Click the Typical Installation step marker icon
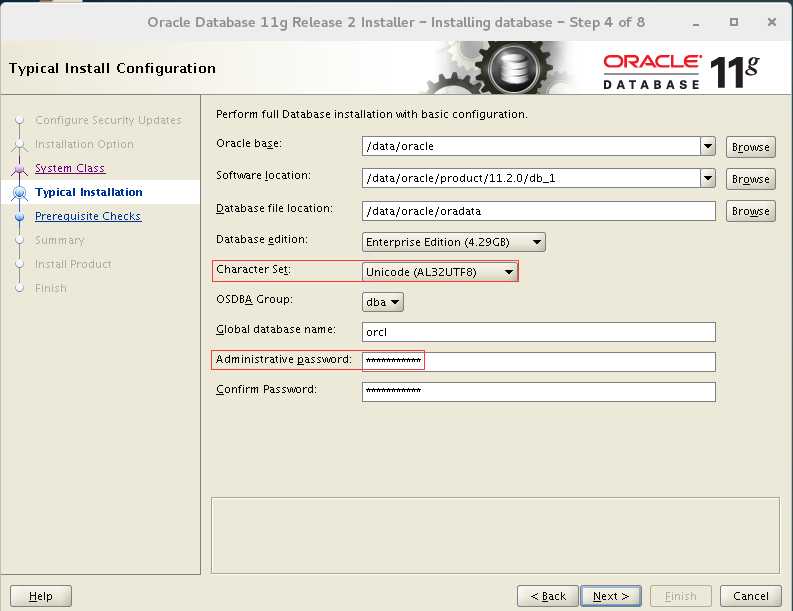 [19, 193]
